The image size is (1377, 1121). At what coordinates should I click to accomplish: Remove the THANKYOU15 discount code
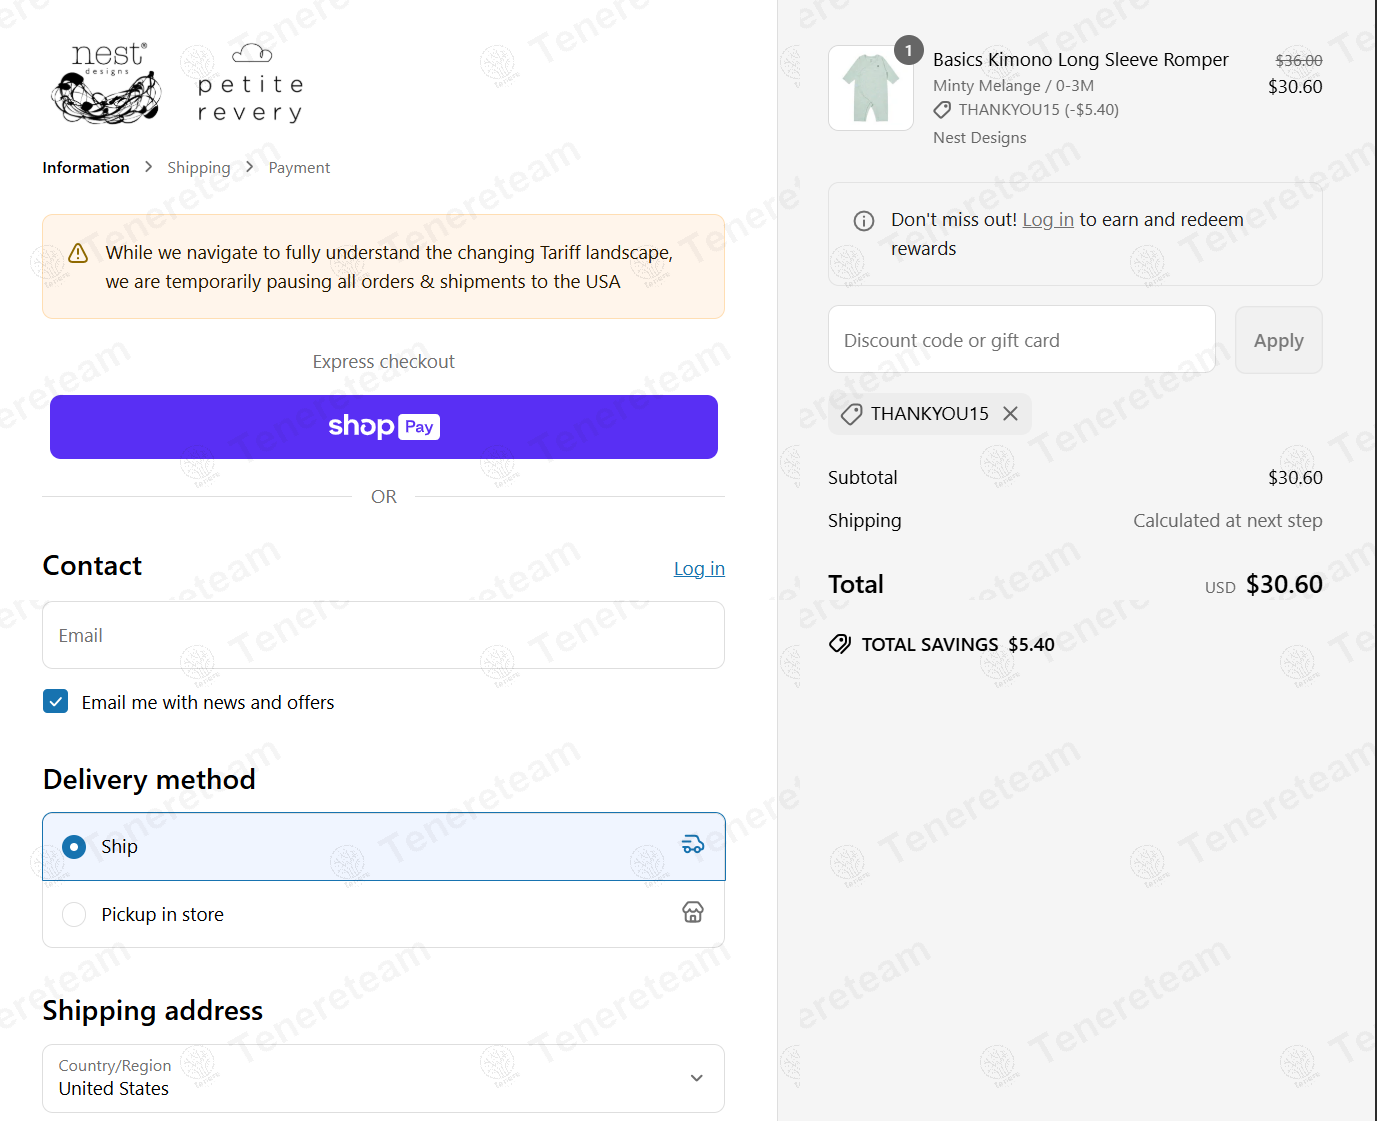pos(1011,414)
